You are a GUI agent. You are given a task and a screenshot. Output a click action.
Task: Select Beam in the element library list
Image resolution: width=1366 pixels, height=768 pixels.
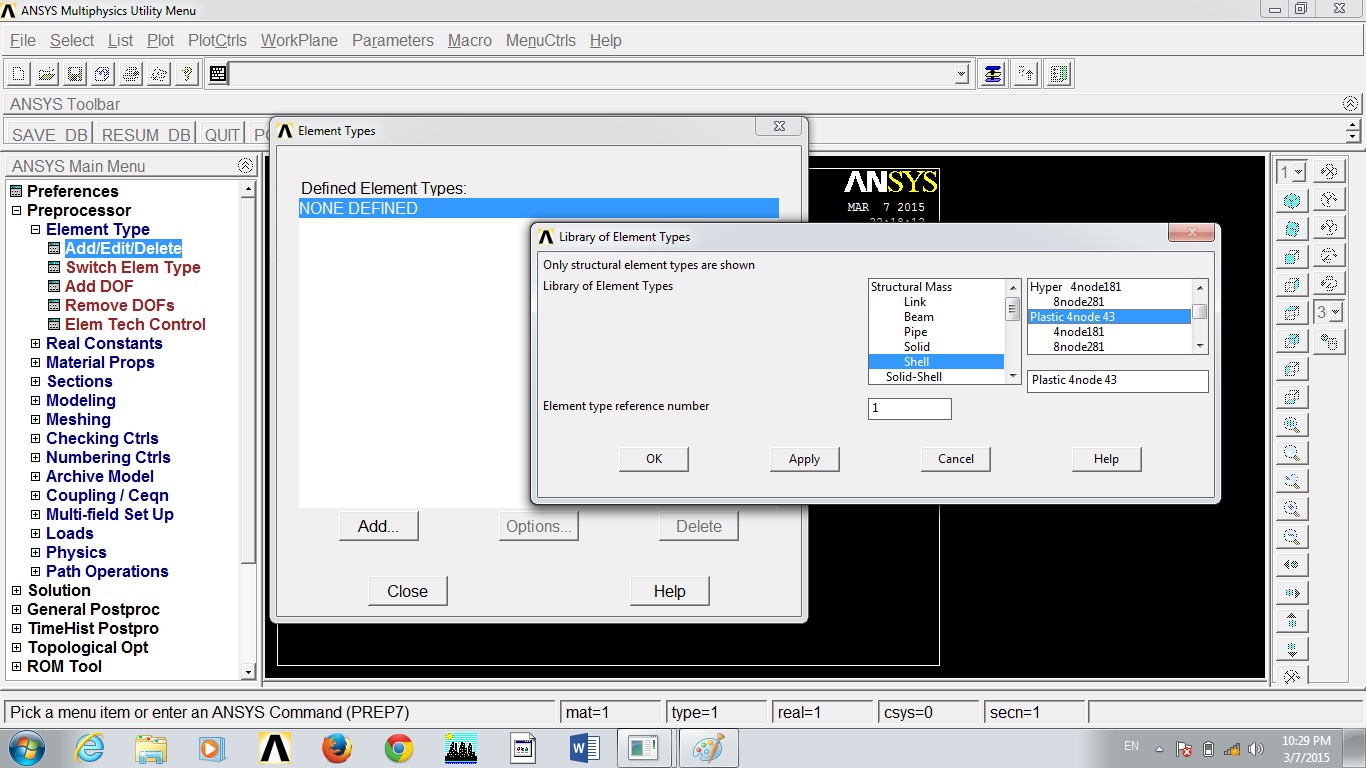pos(918,316)
